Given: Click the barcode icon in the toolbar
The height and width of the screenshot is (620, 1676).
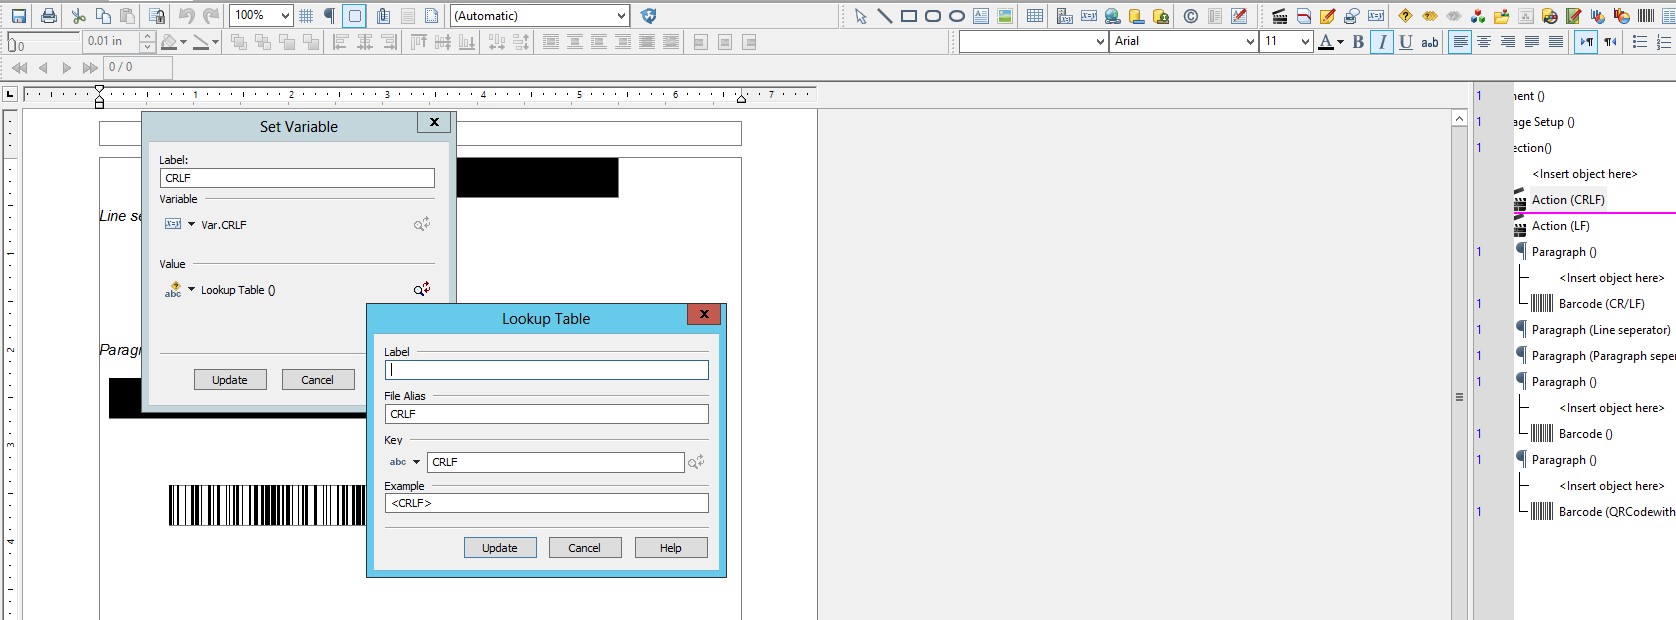Looking at the screenshot, I should [1646, 16].
